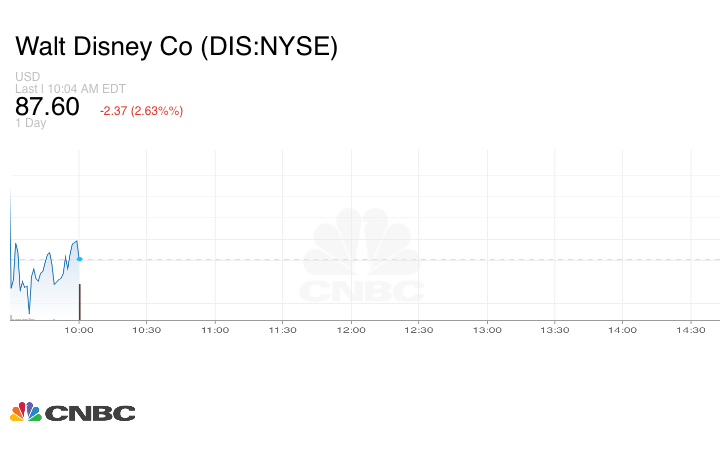720x450 pixels.
Task: Click the blue current-price dot marker
Action: click(79, 259)
